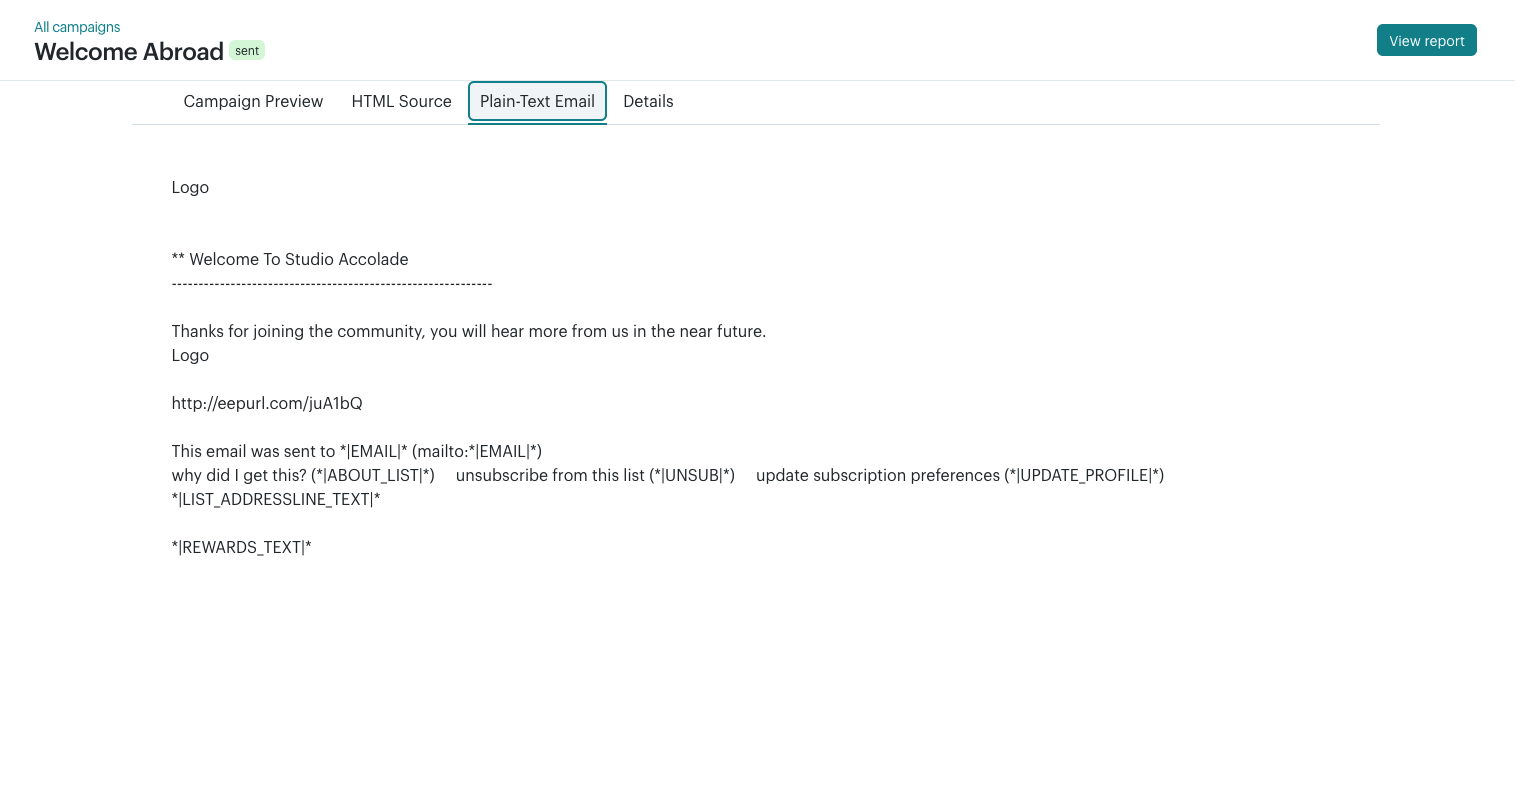Open the Details tab
Image resolution: width=1515 pixels, height=811 pixels.
(x=648, y=101)
